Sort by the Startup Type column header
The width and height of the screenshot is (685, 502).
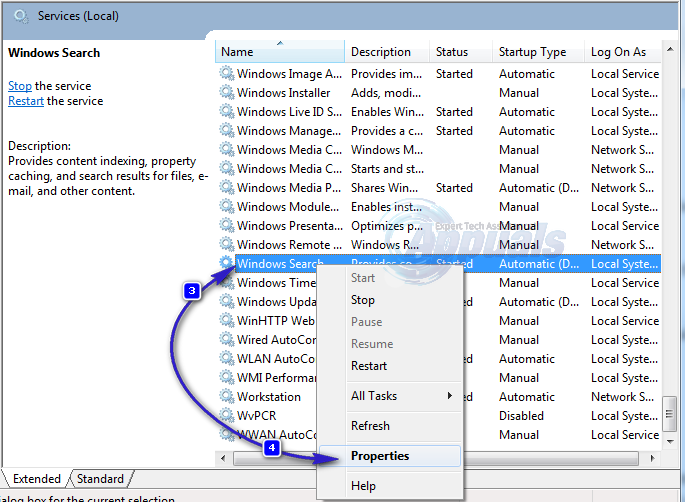coord(538,52)
